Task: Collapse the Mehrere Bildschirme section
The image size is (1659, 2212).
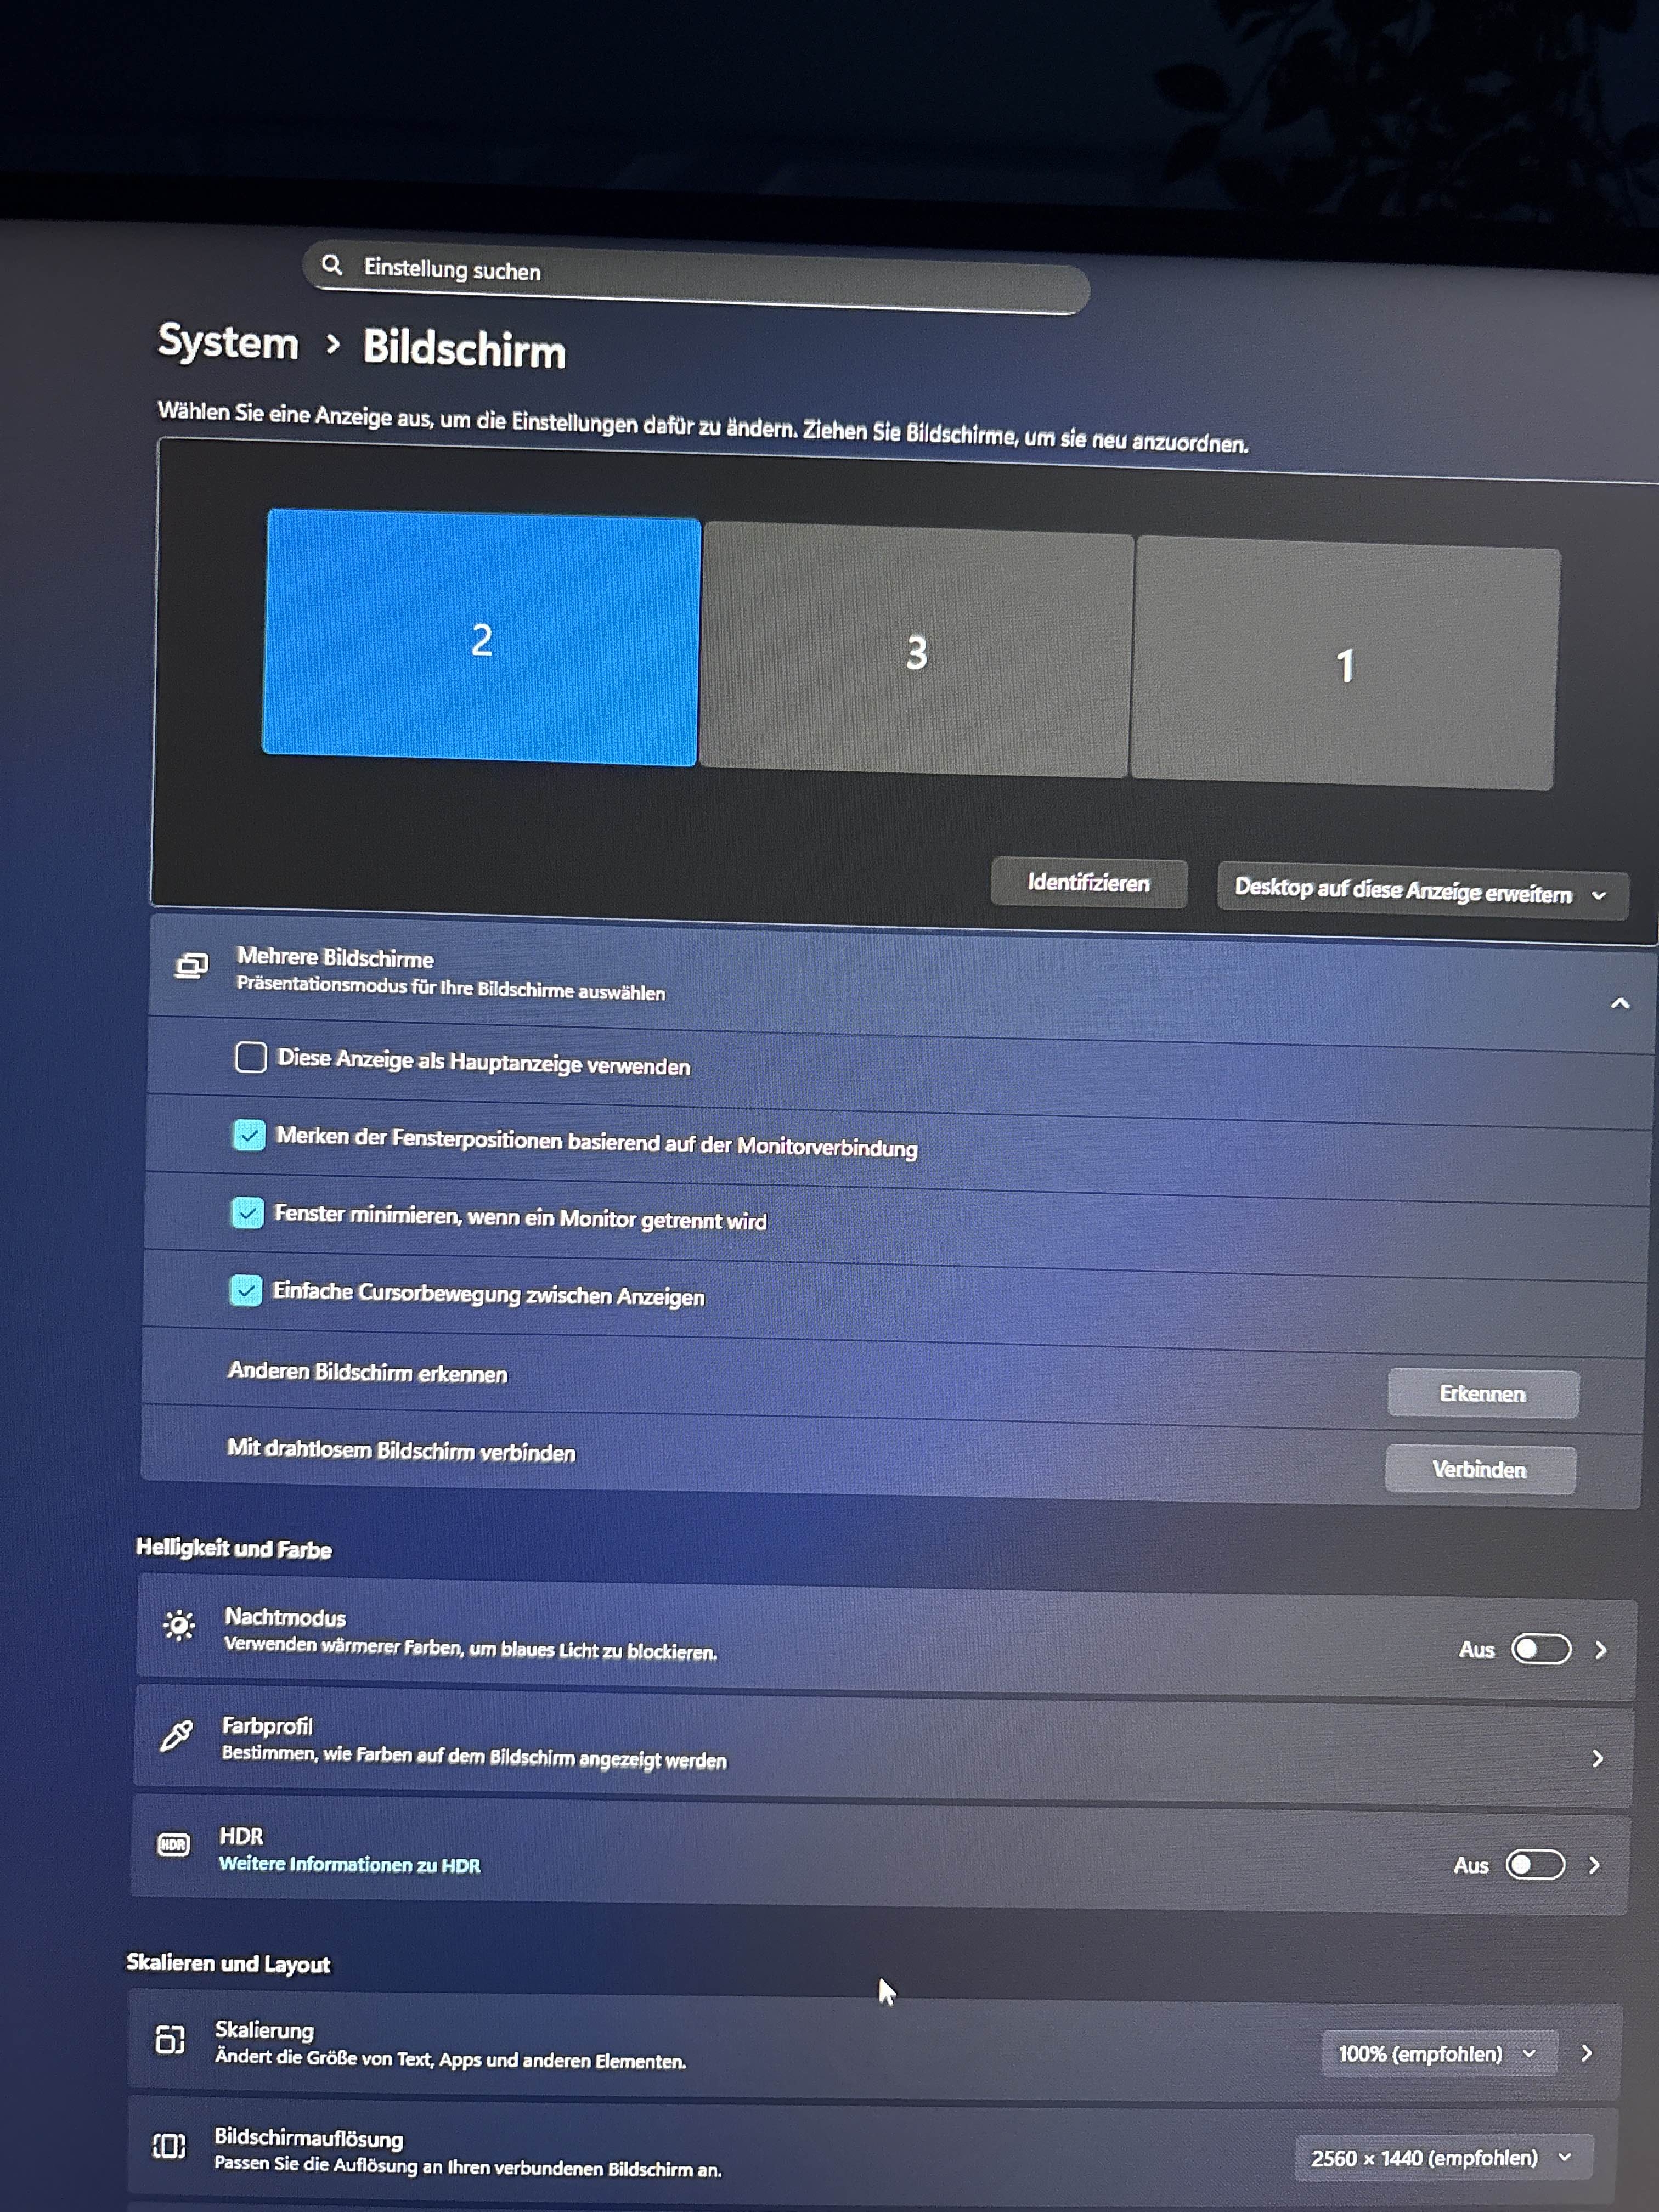Action: [1620, 1003]
